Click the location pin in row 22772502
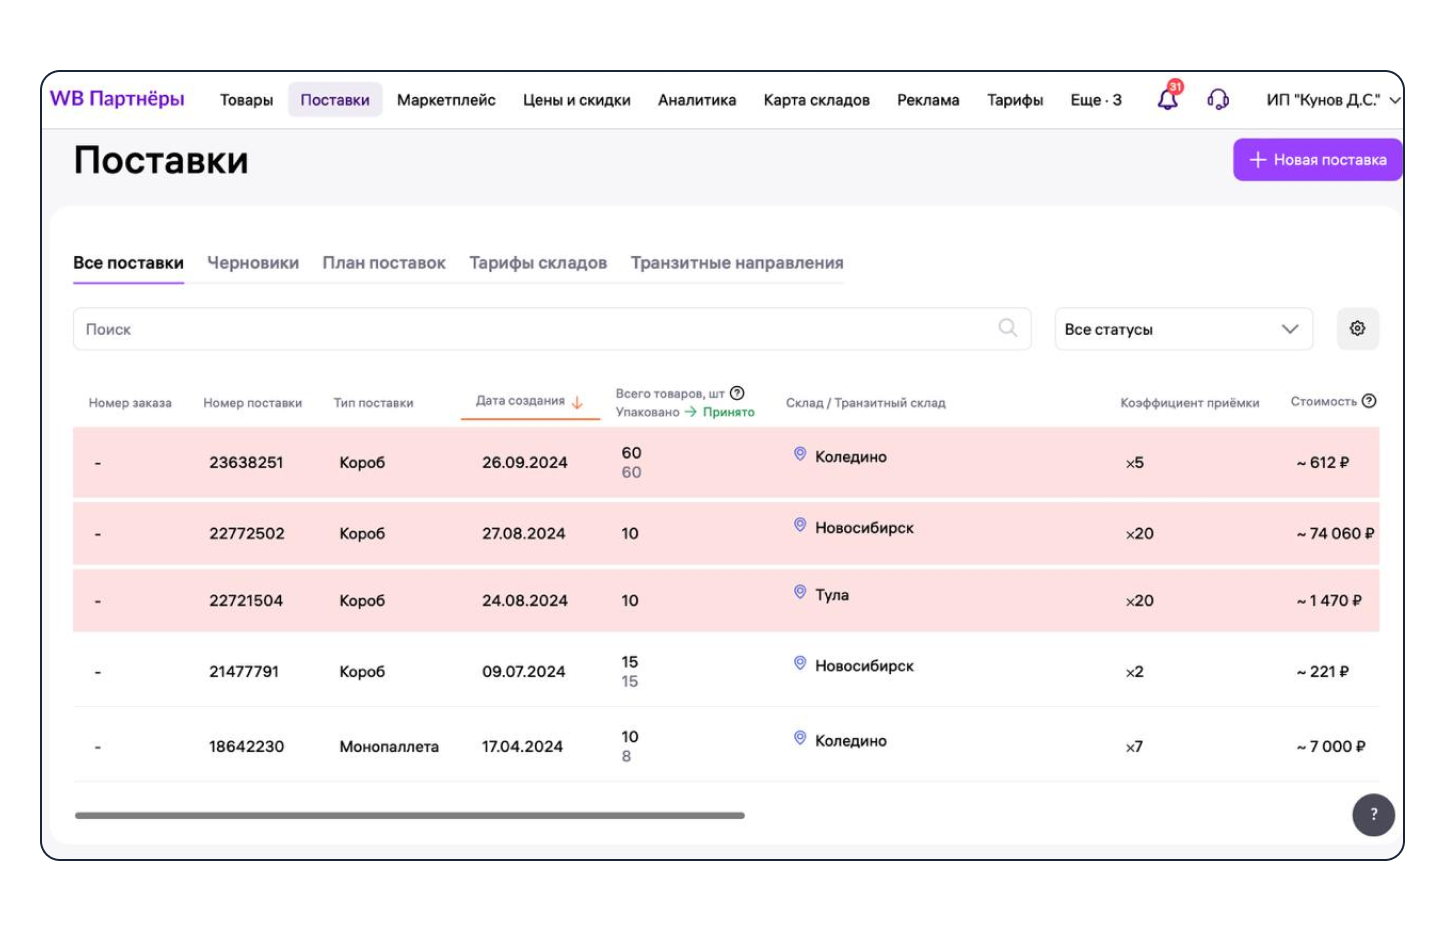Screen dimensions: 1444x931 pos(800,525)
